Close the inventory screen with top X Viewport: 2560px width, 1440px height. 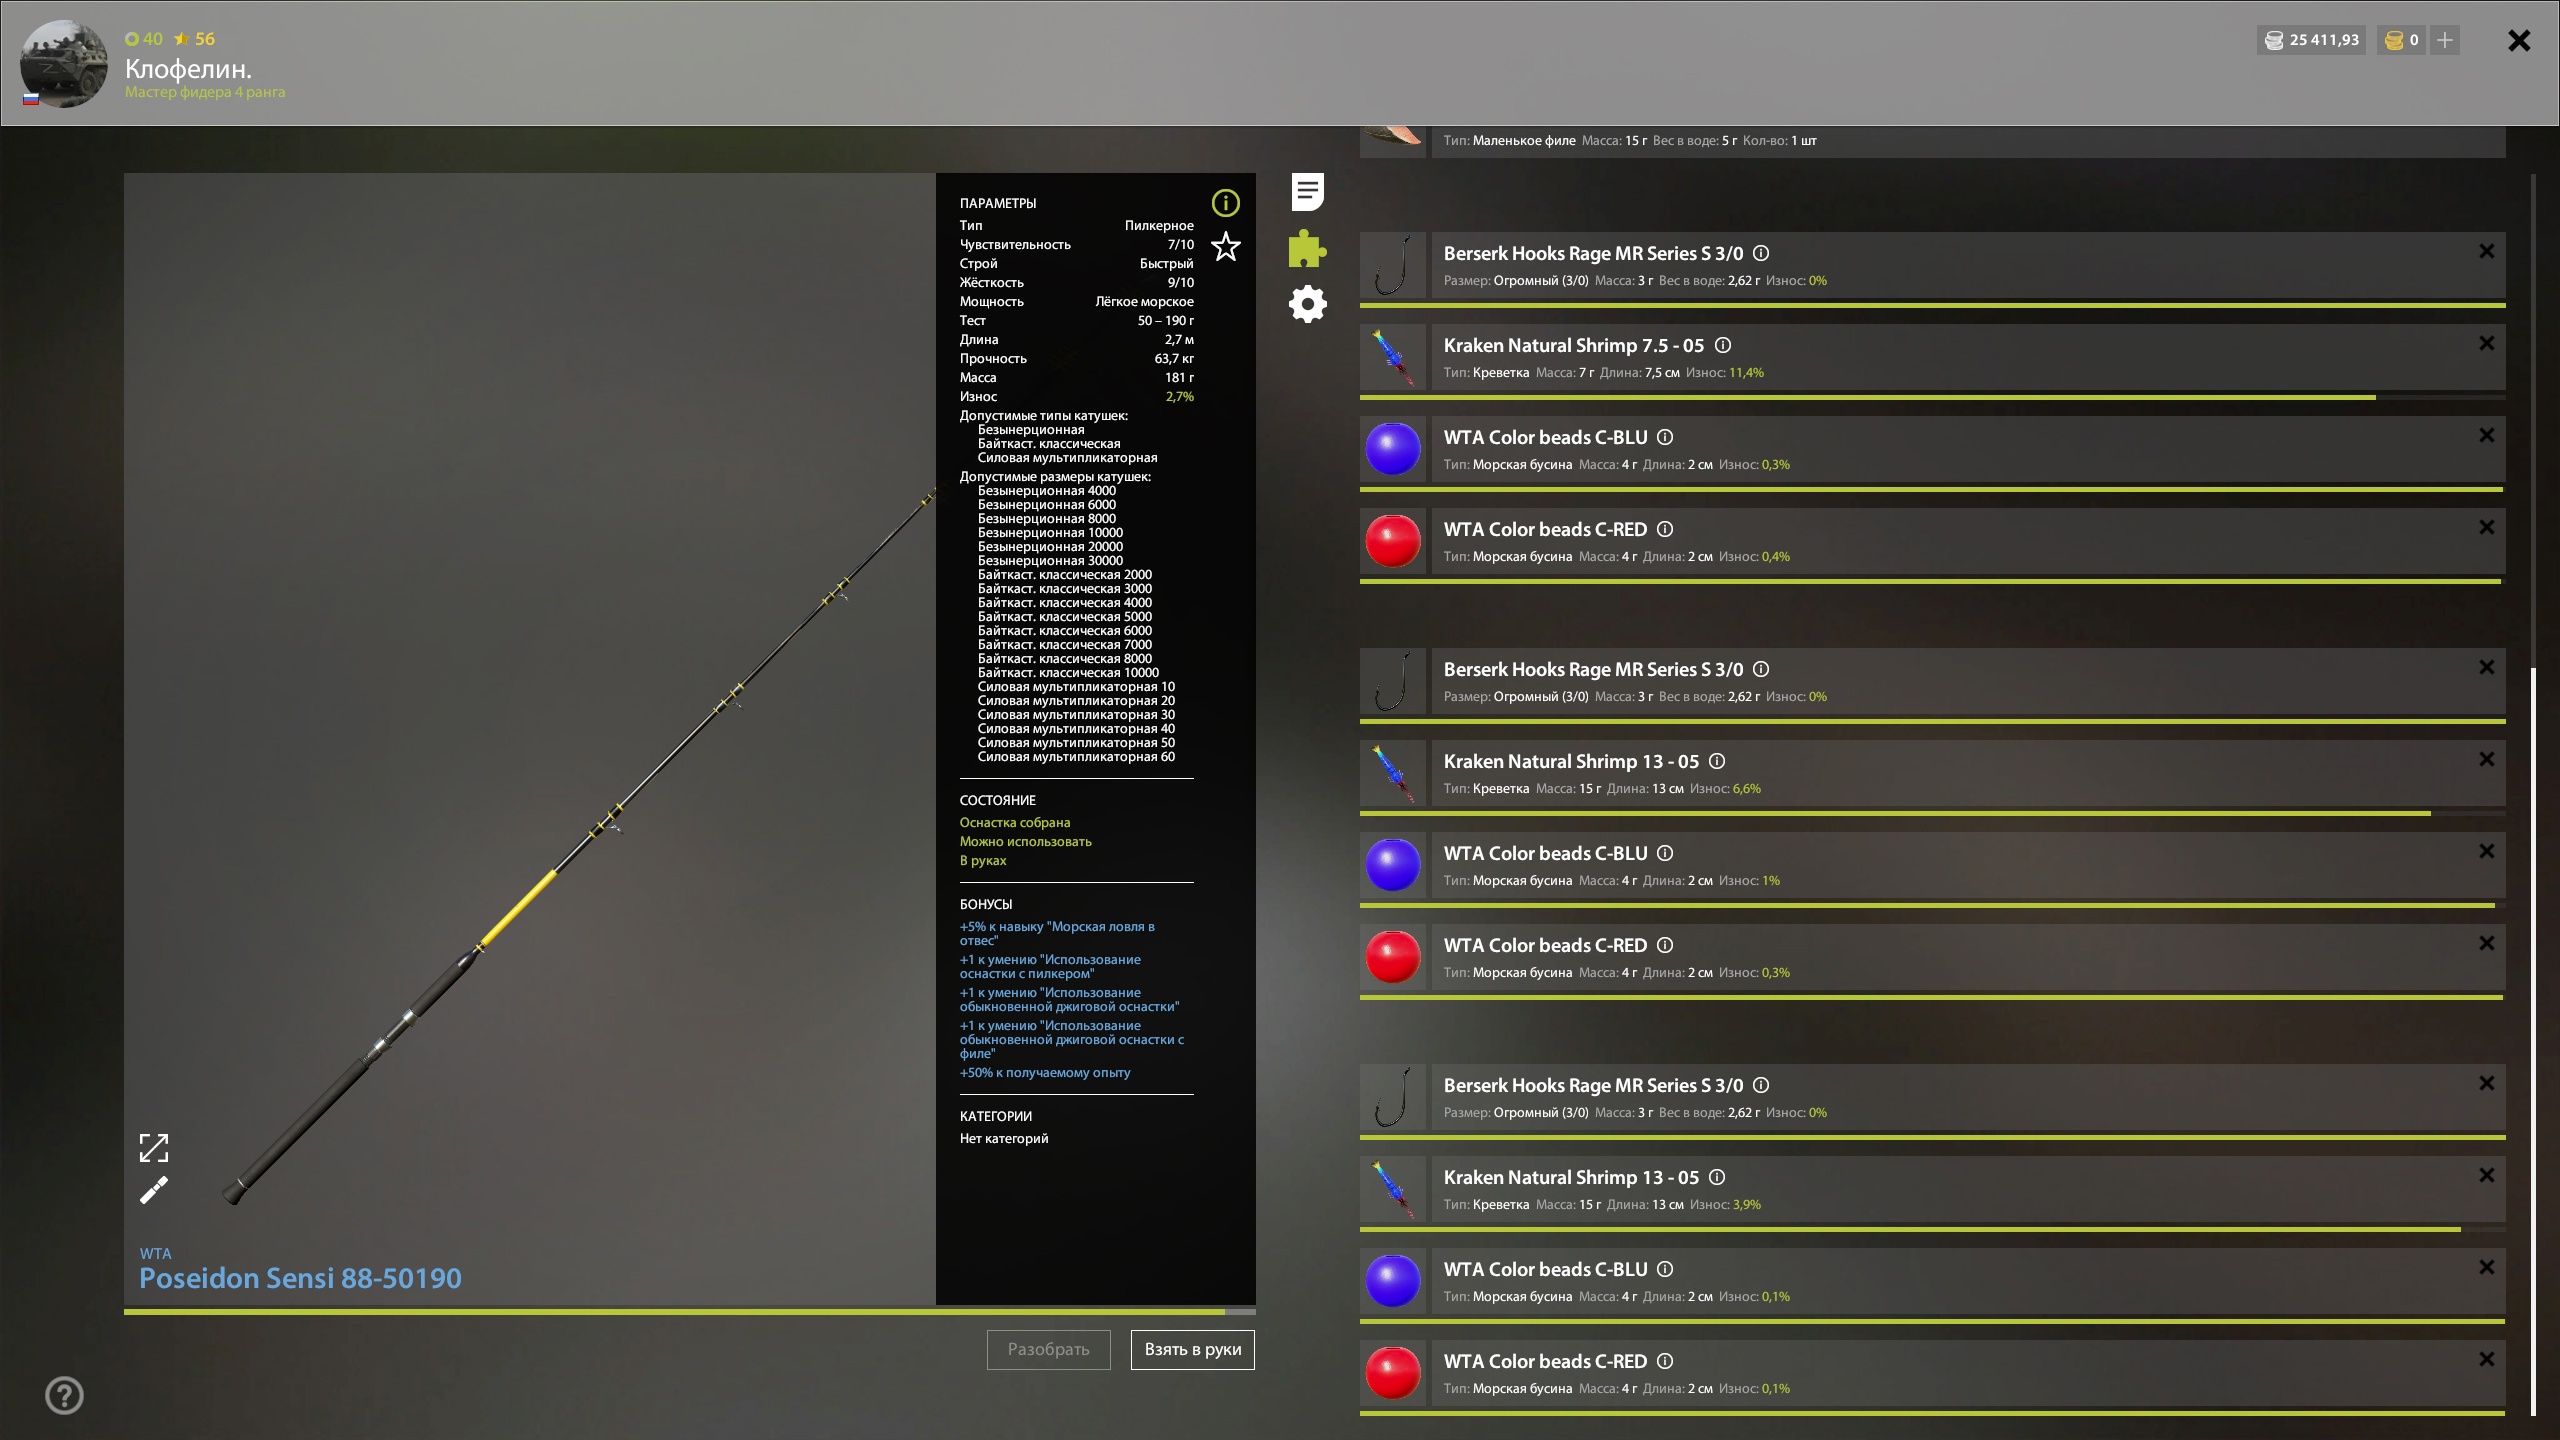(2518, 40)
